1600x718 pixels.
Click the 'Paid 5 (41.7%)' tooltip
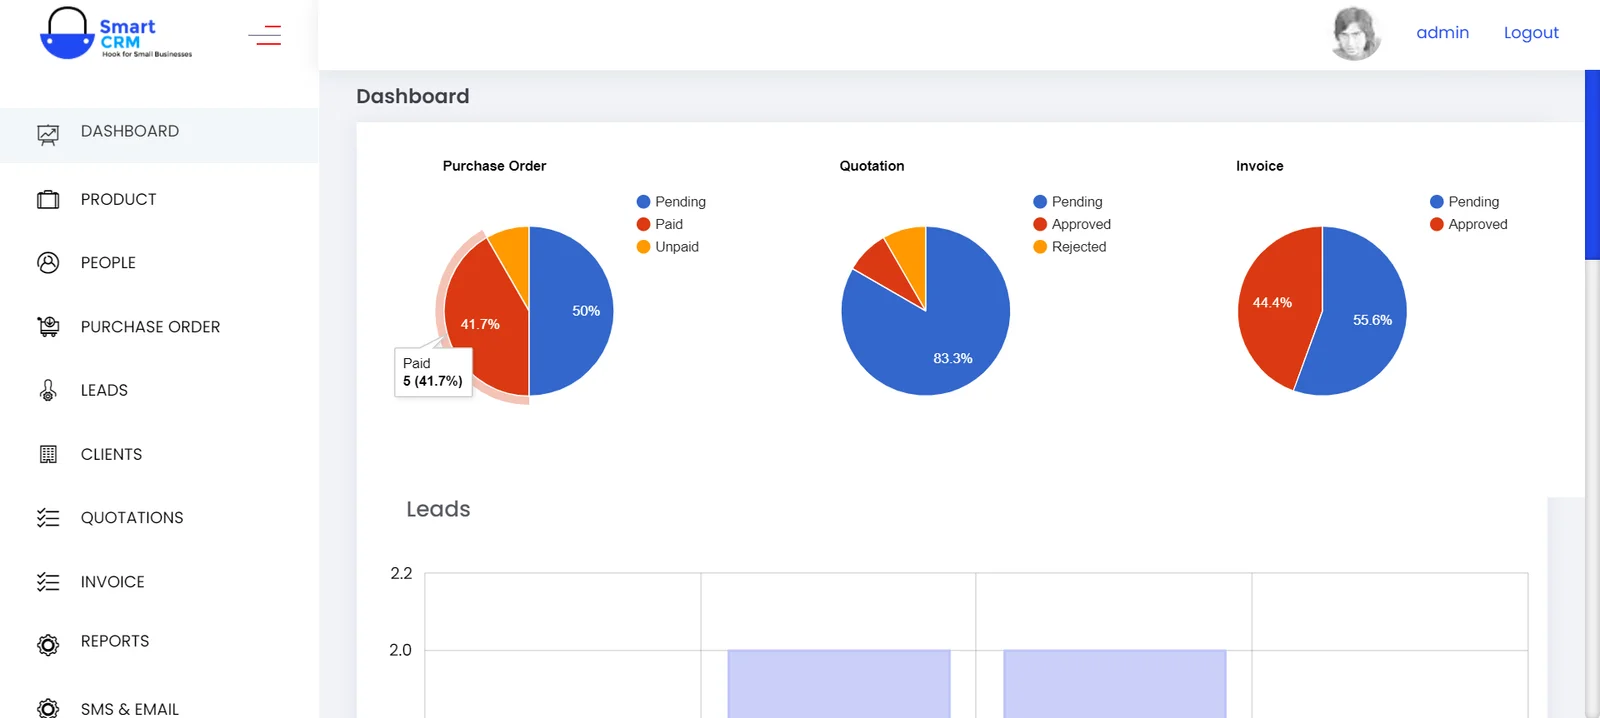(433, 372)
